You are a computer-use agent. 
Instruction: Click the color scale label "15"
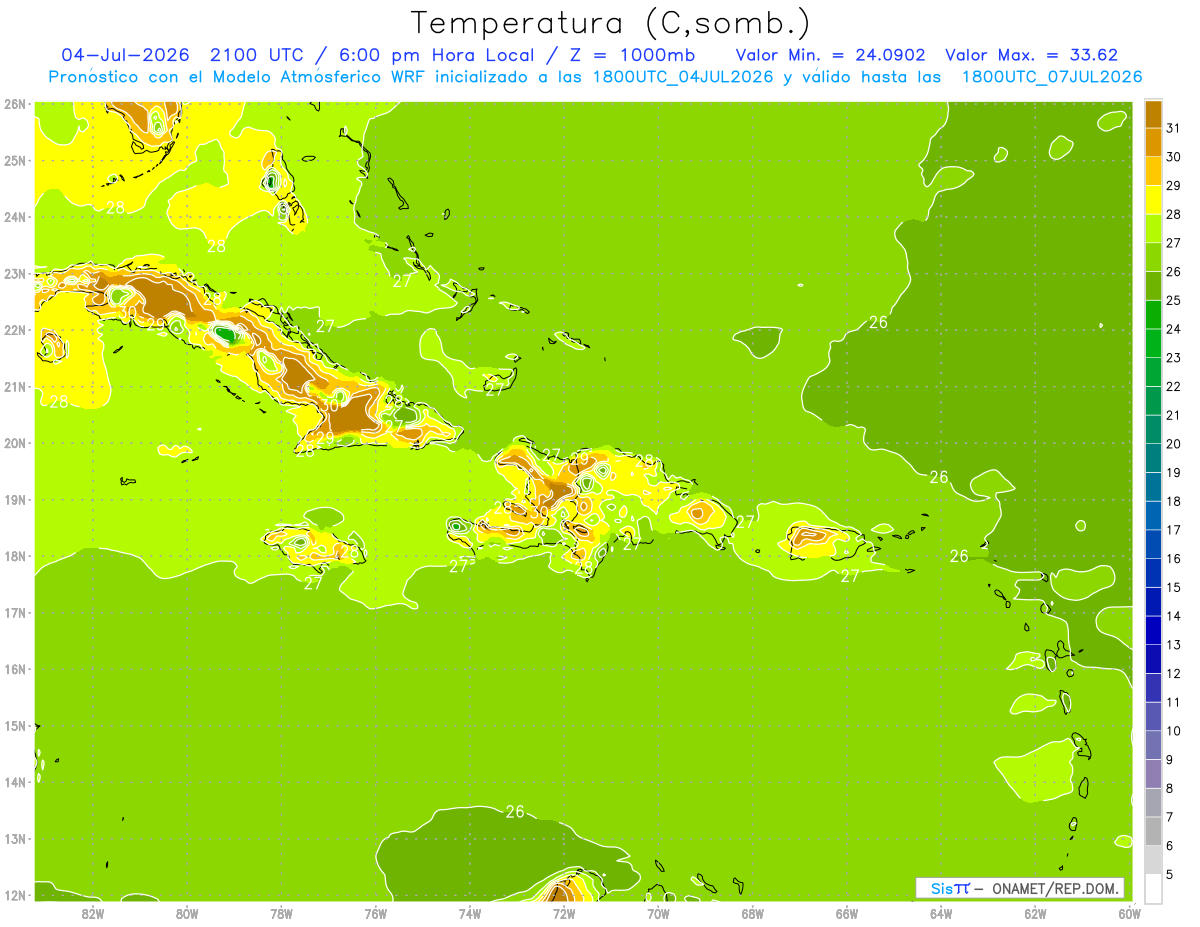(1173, 587)
